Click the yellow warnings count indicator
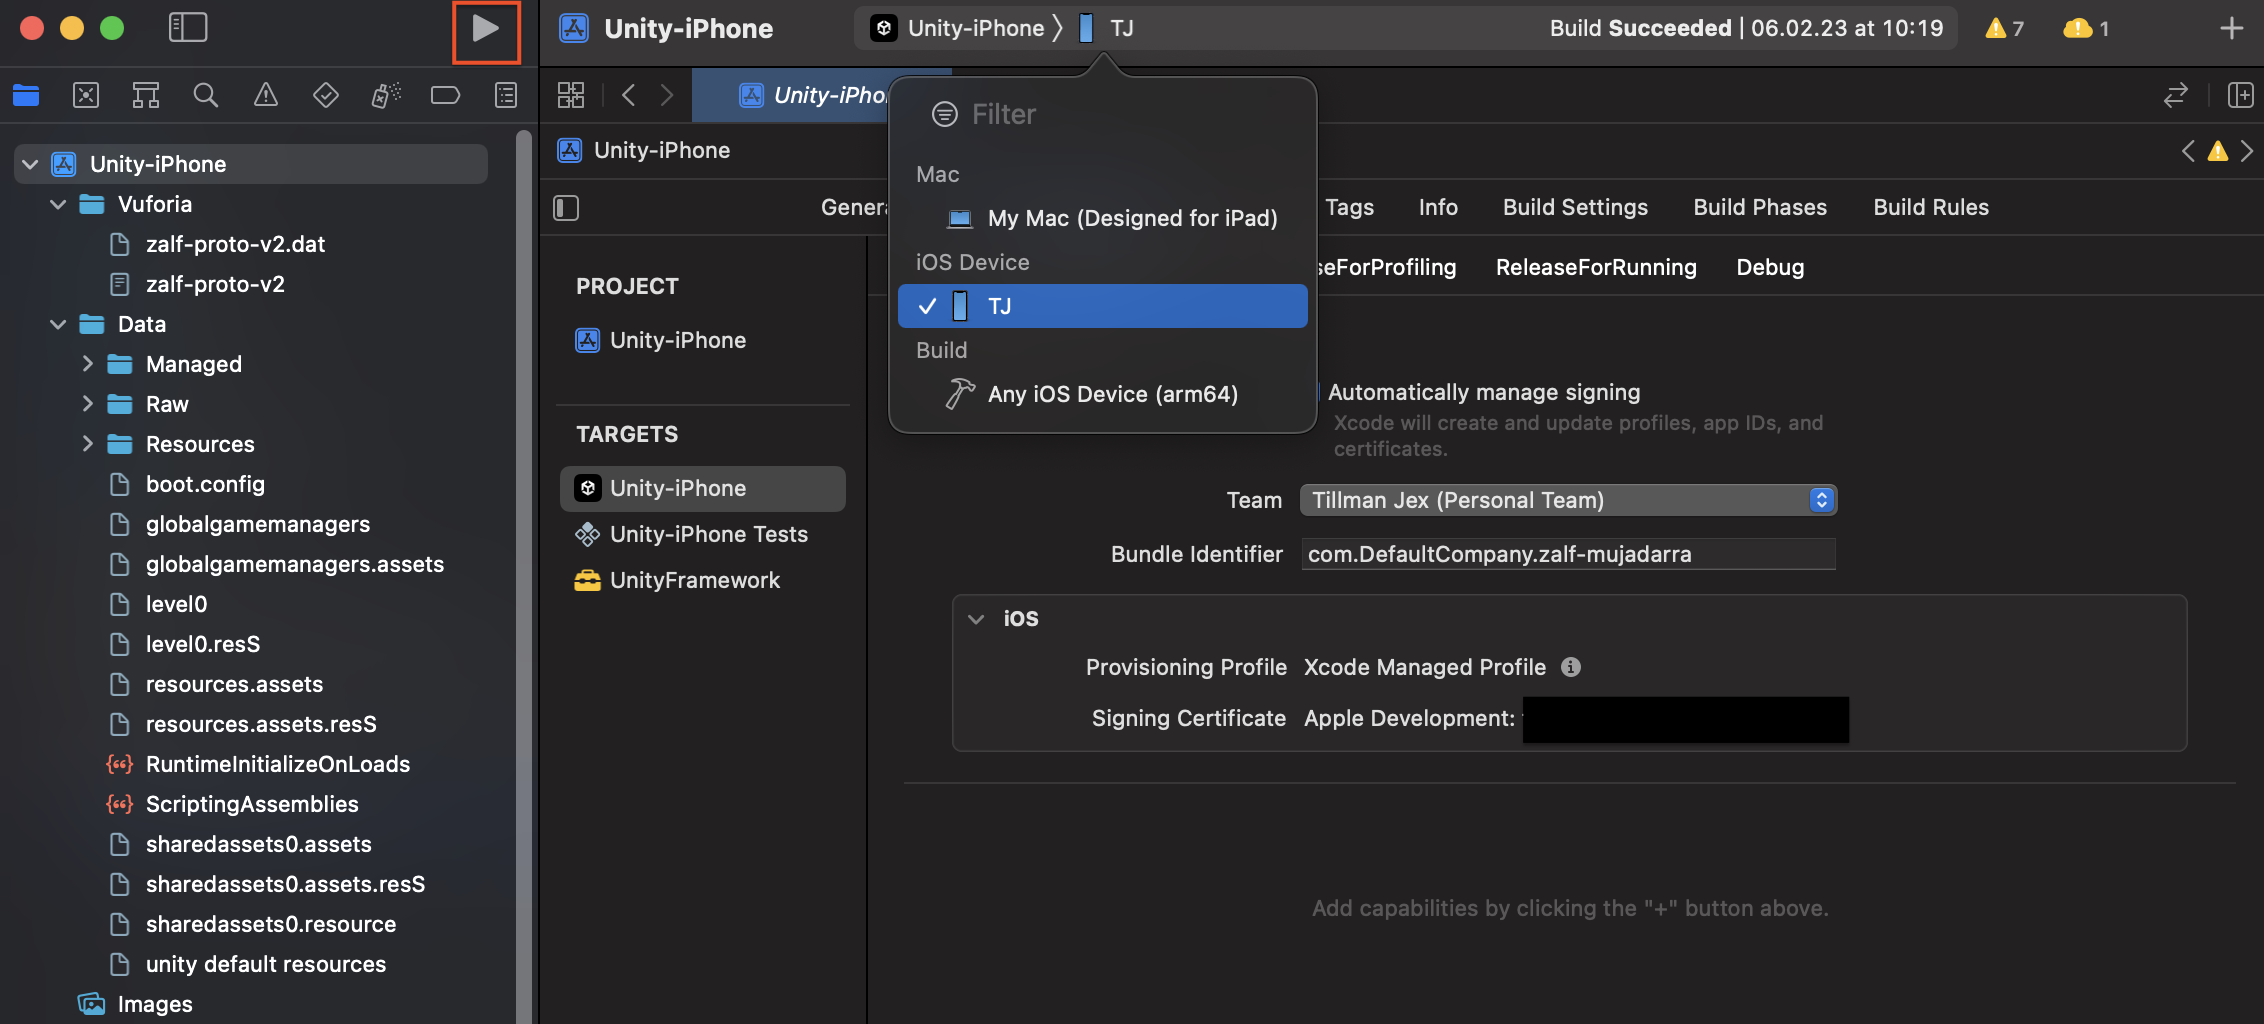The width and height of the screenshot is (2264, 1024). coord(2005,28)
